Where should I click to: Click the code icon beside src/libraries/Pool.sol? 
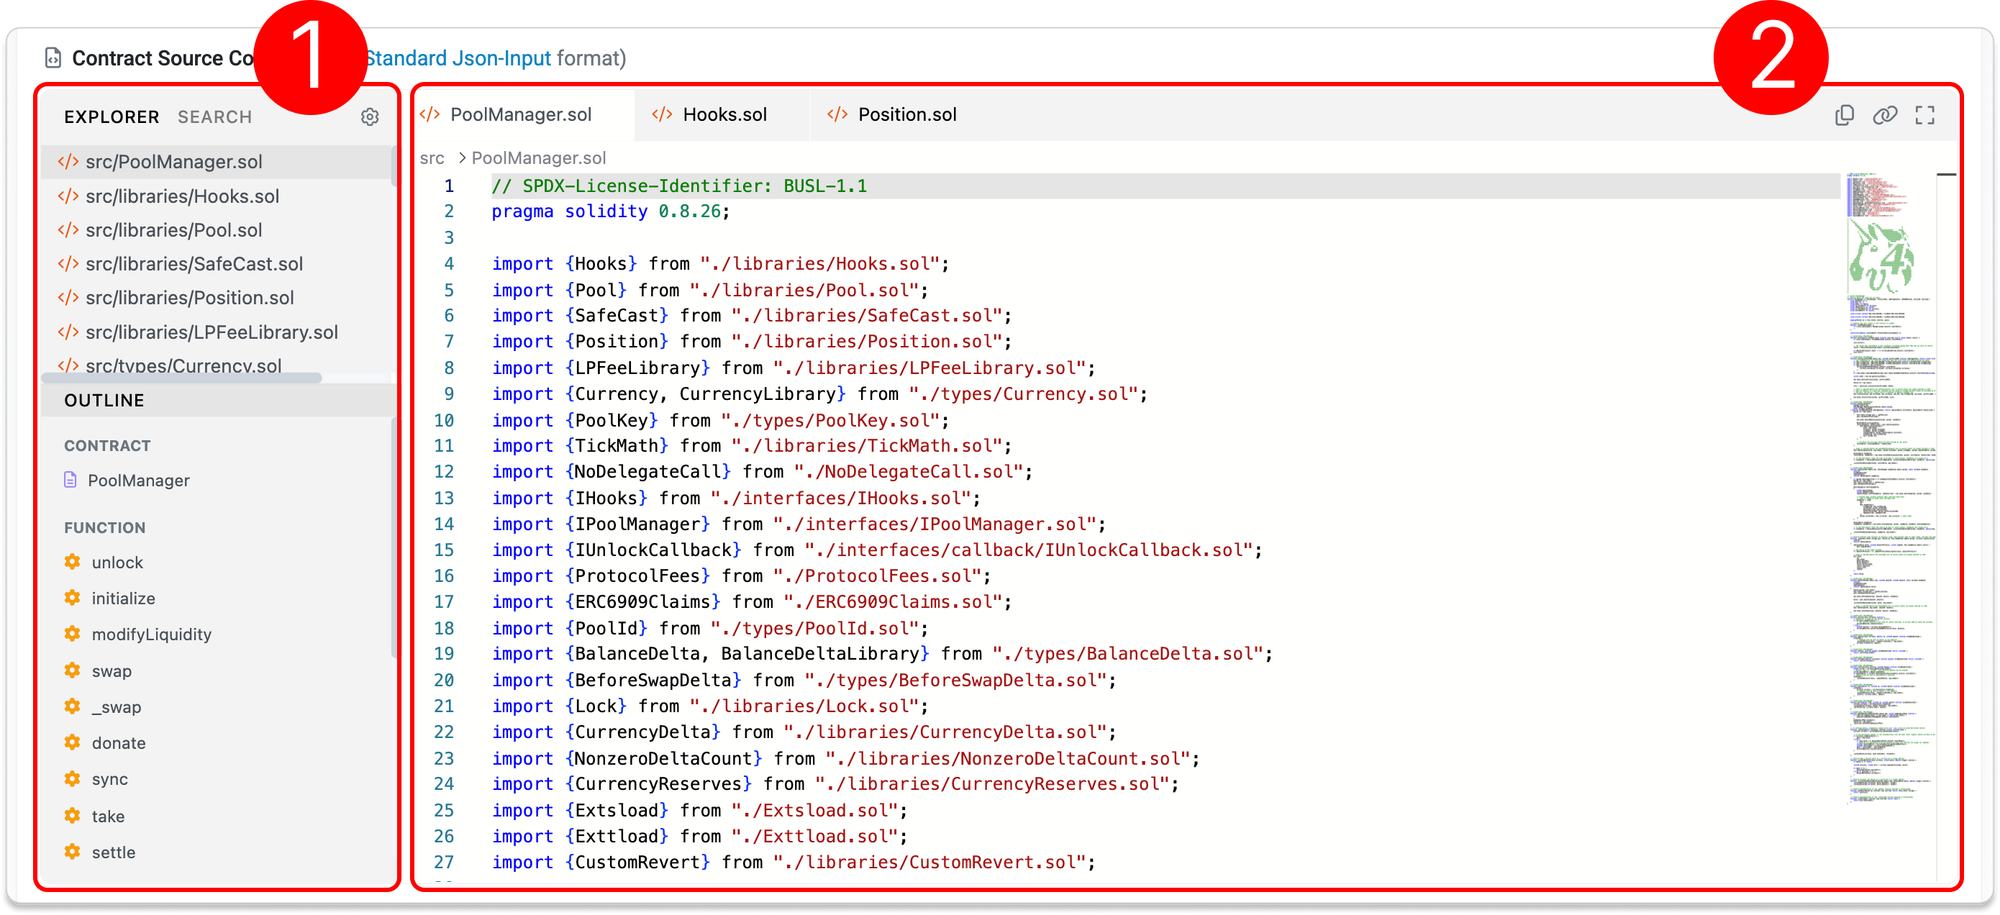click(x=68, y=230)
